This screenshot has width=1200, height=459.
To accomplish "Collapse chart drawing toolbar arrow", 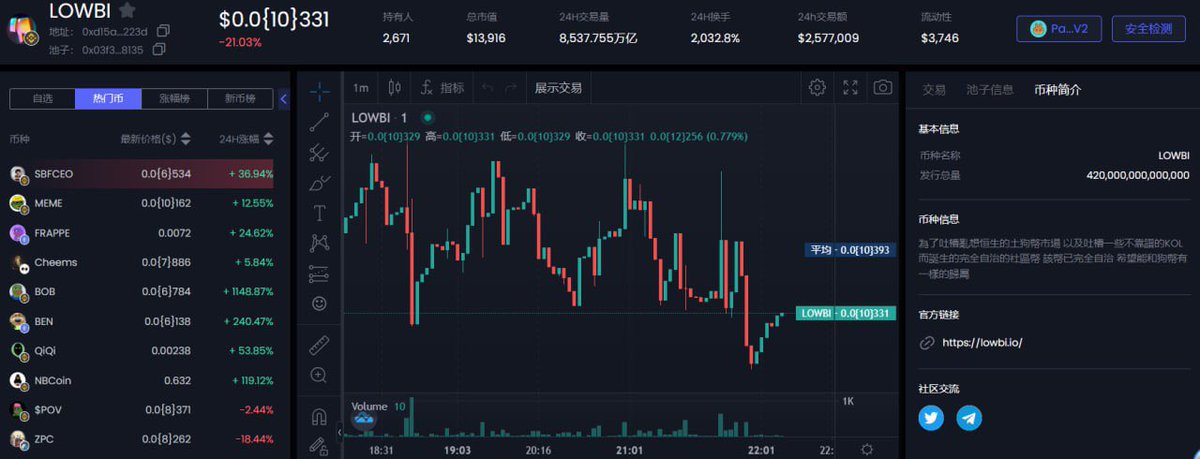I will [338, 432].
